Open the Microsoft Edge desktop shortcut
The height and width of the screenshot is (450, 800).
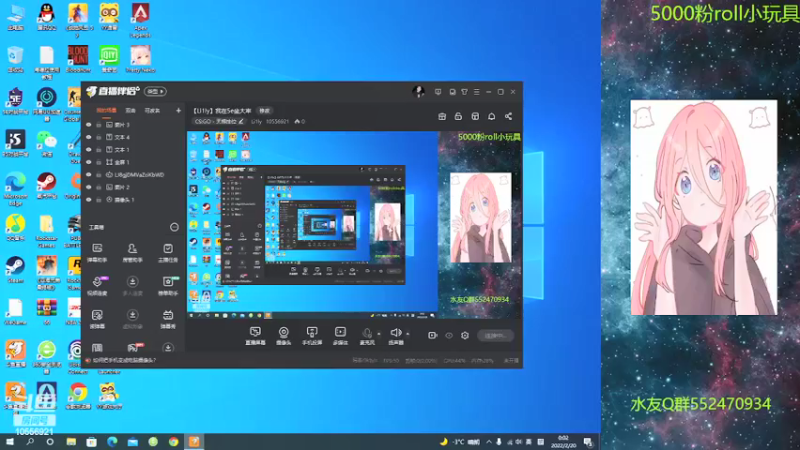pyautogui.click(x=15, y=189)
